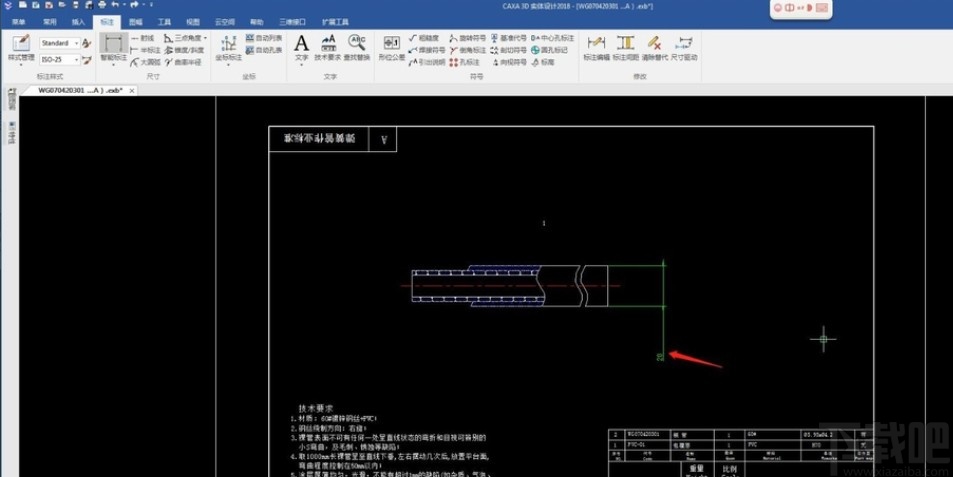Switch to the 帮助 ribbon tab
Viewport: 953px width, 477px height.
(x=256, y=22)
